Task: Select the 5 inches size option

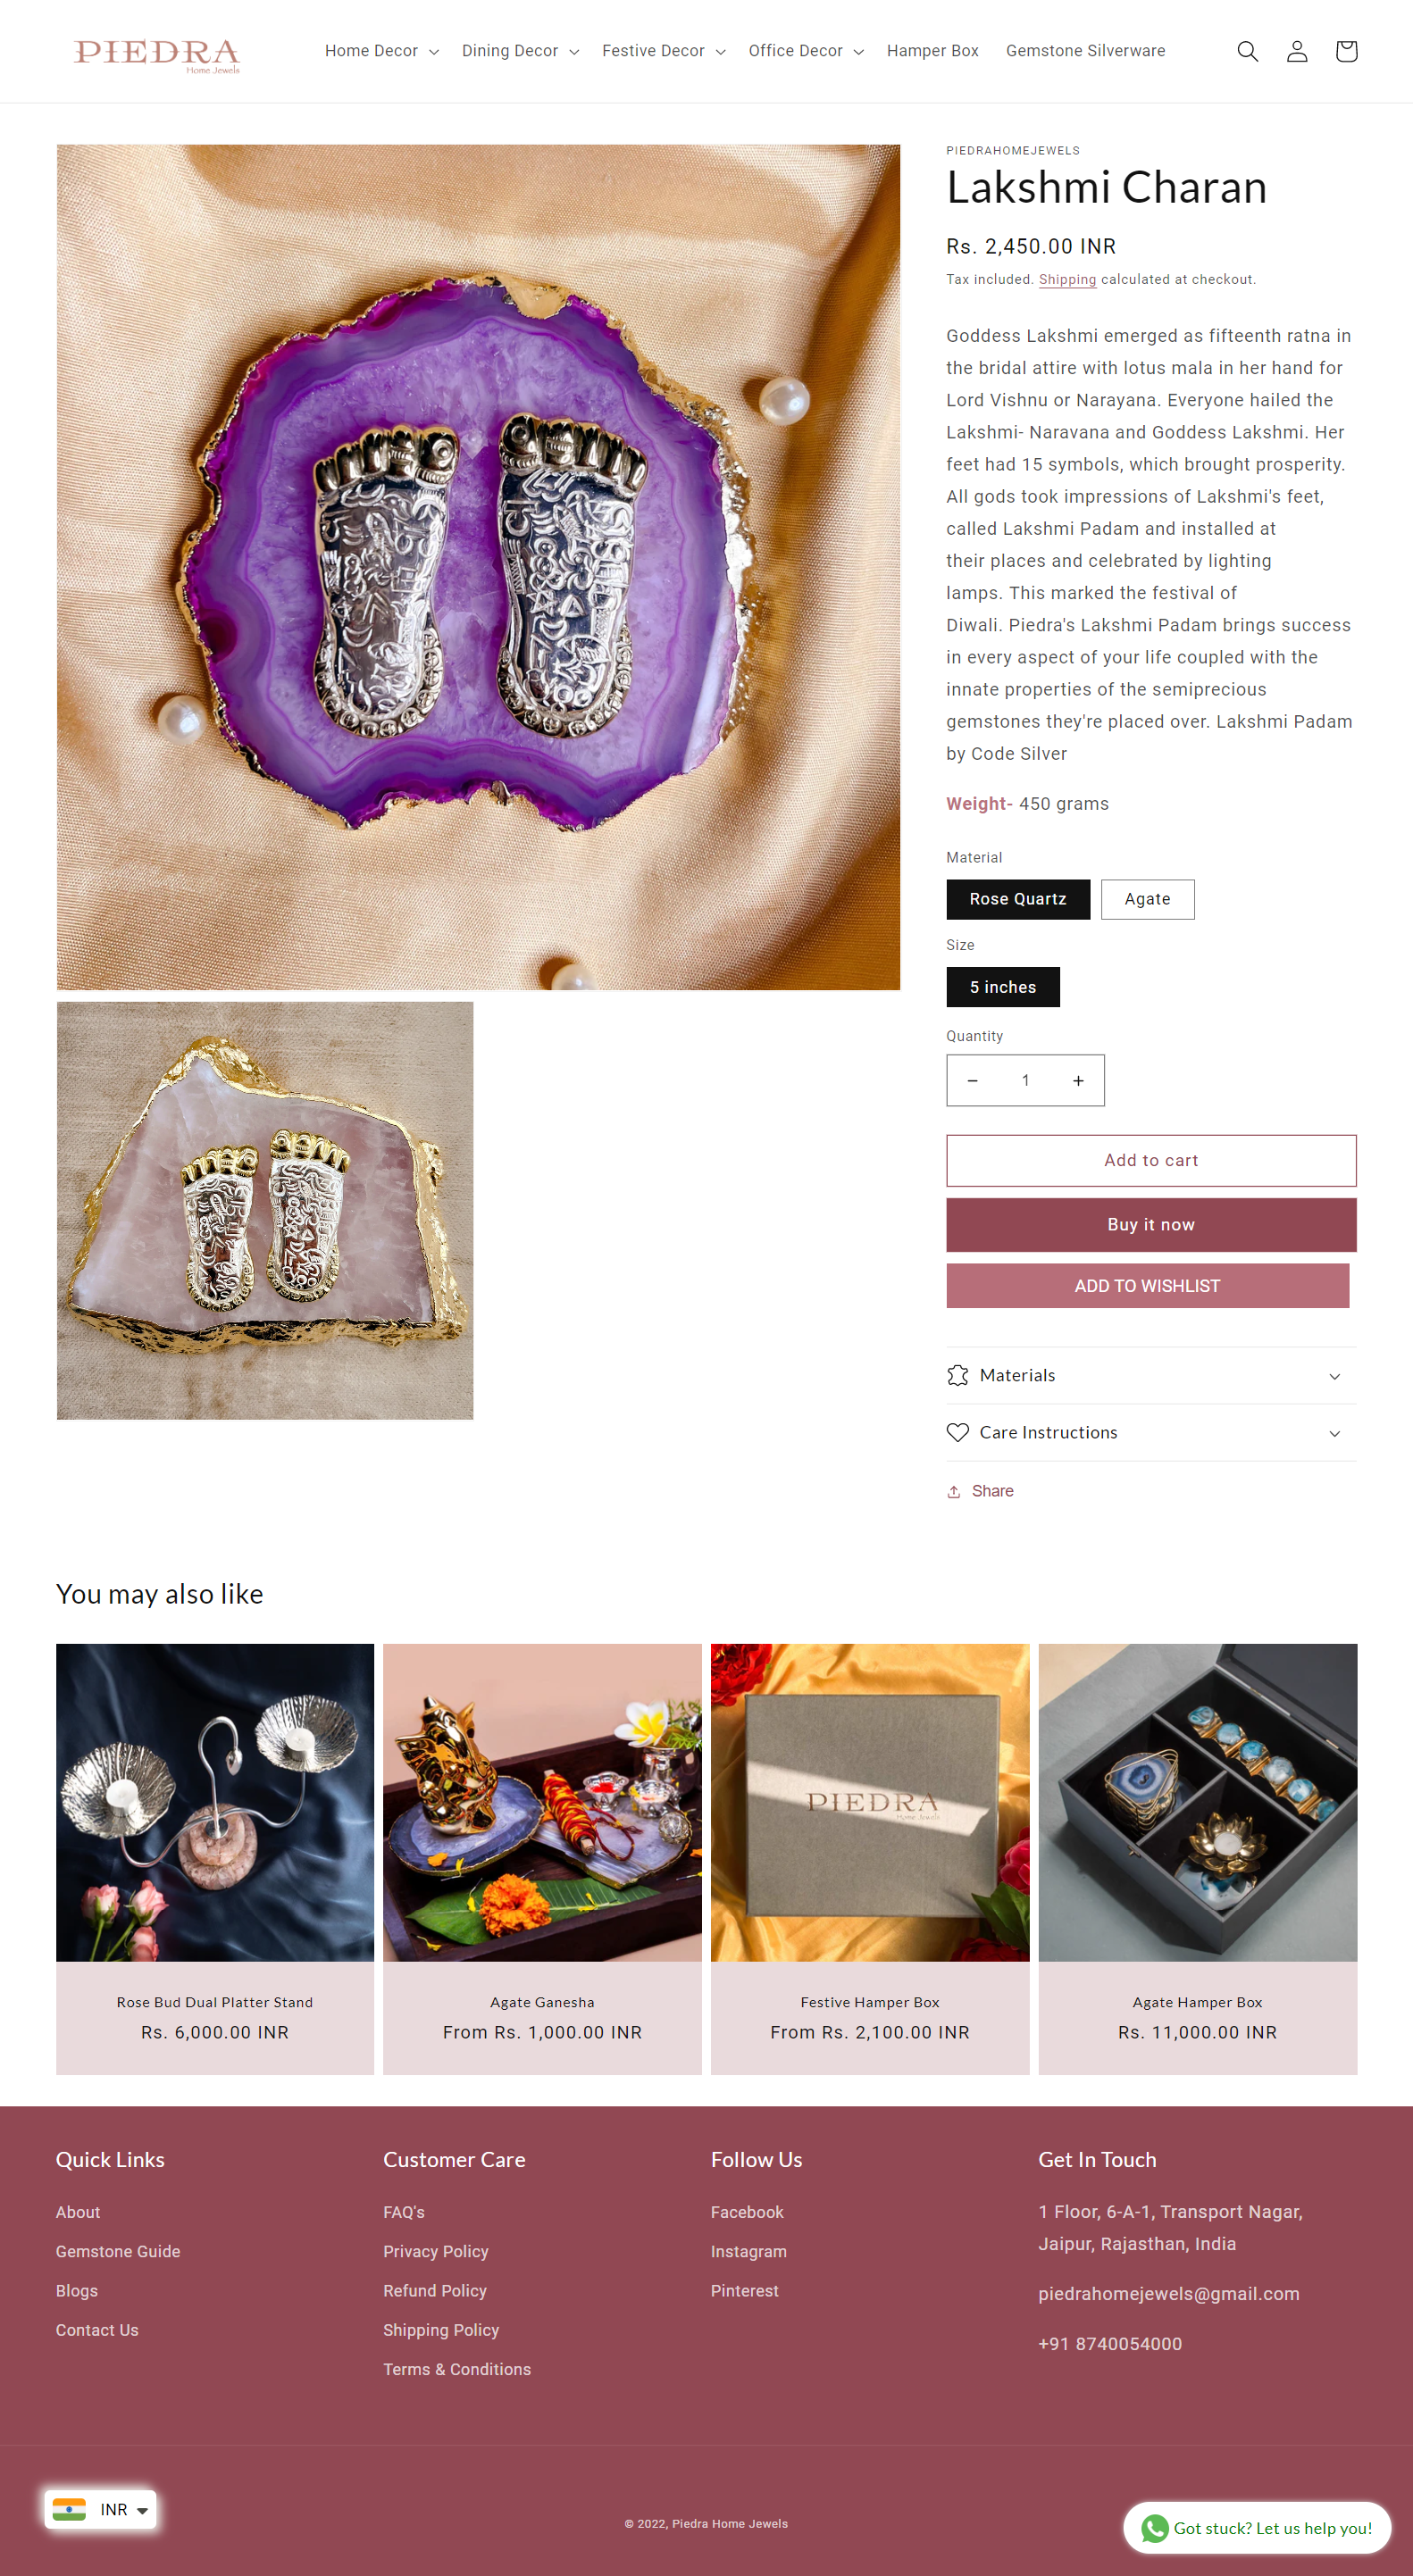Action: pos(1003,987)
